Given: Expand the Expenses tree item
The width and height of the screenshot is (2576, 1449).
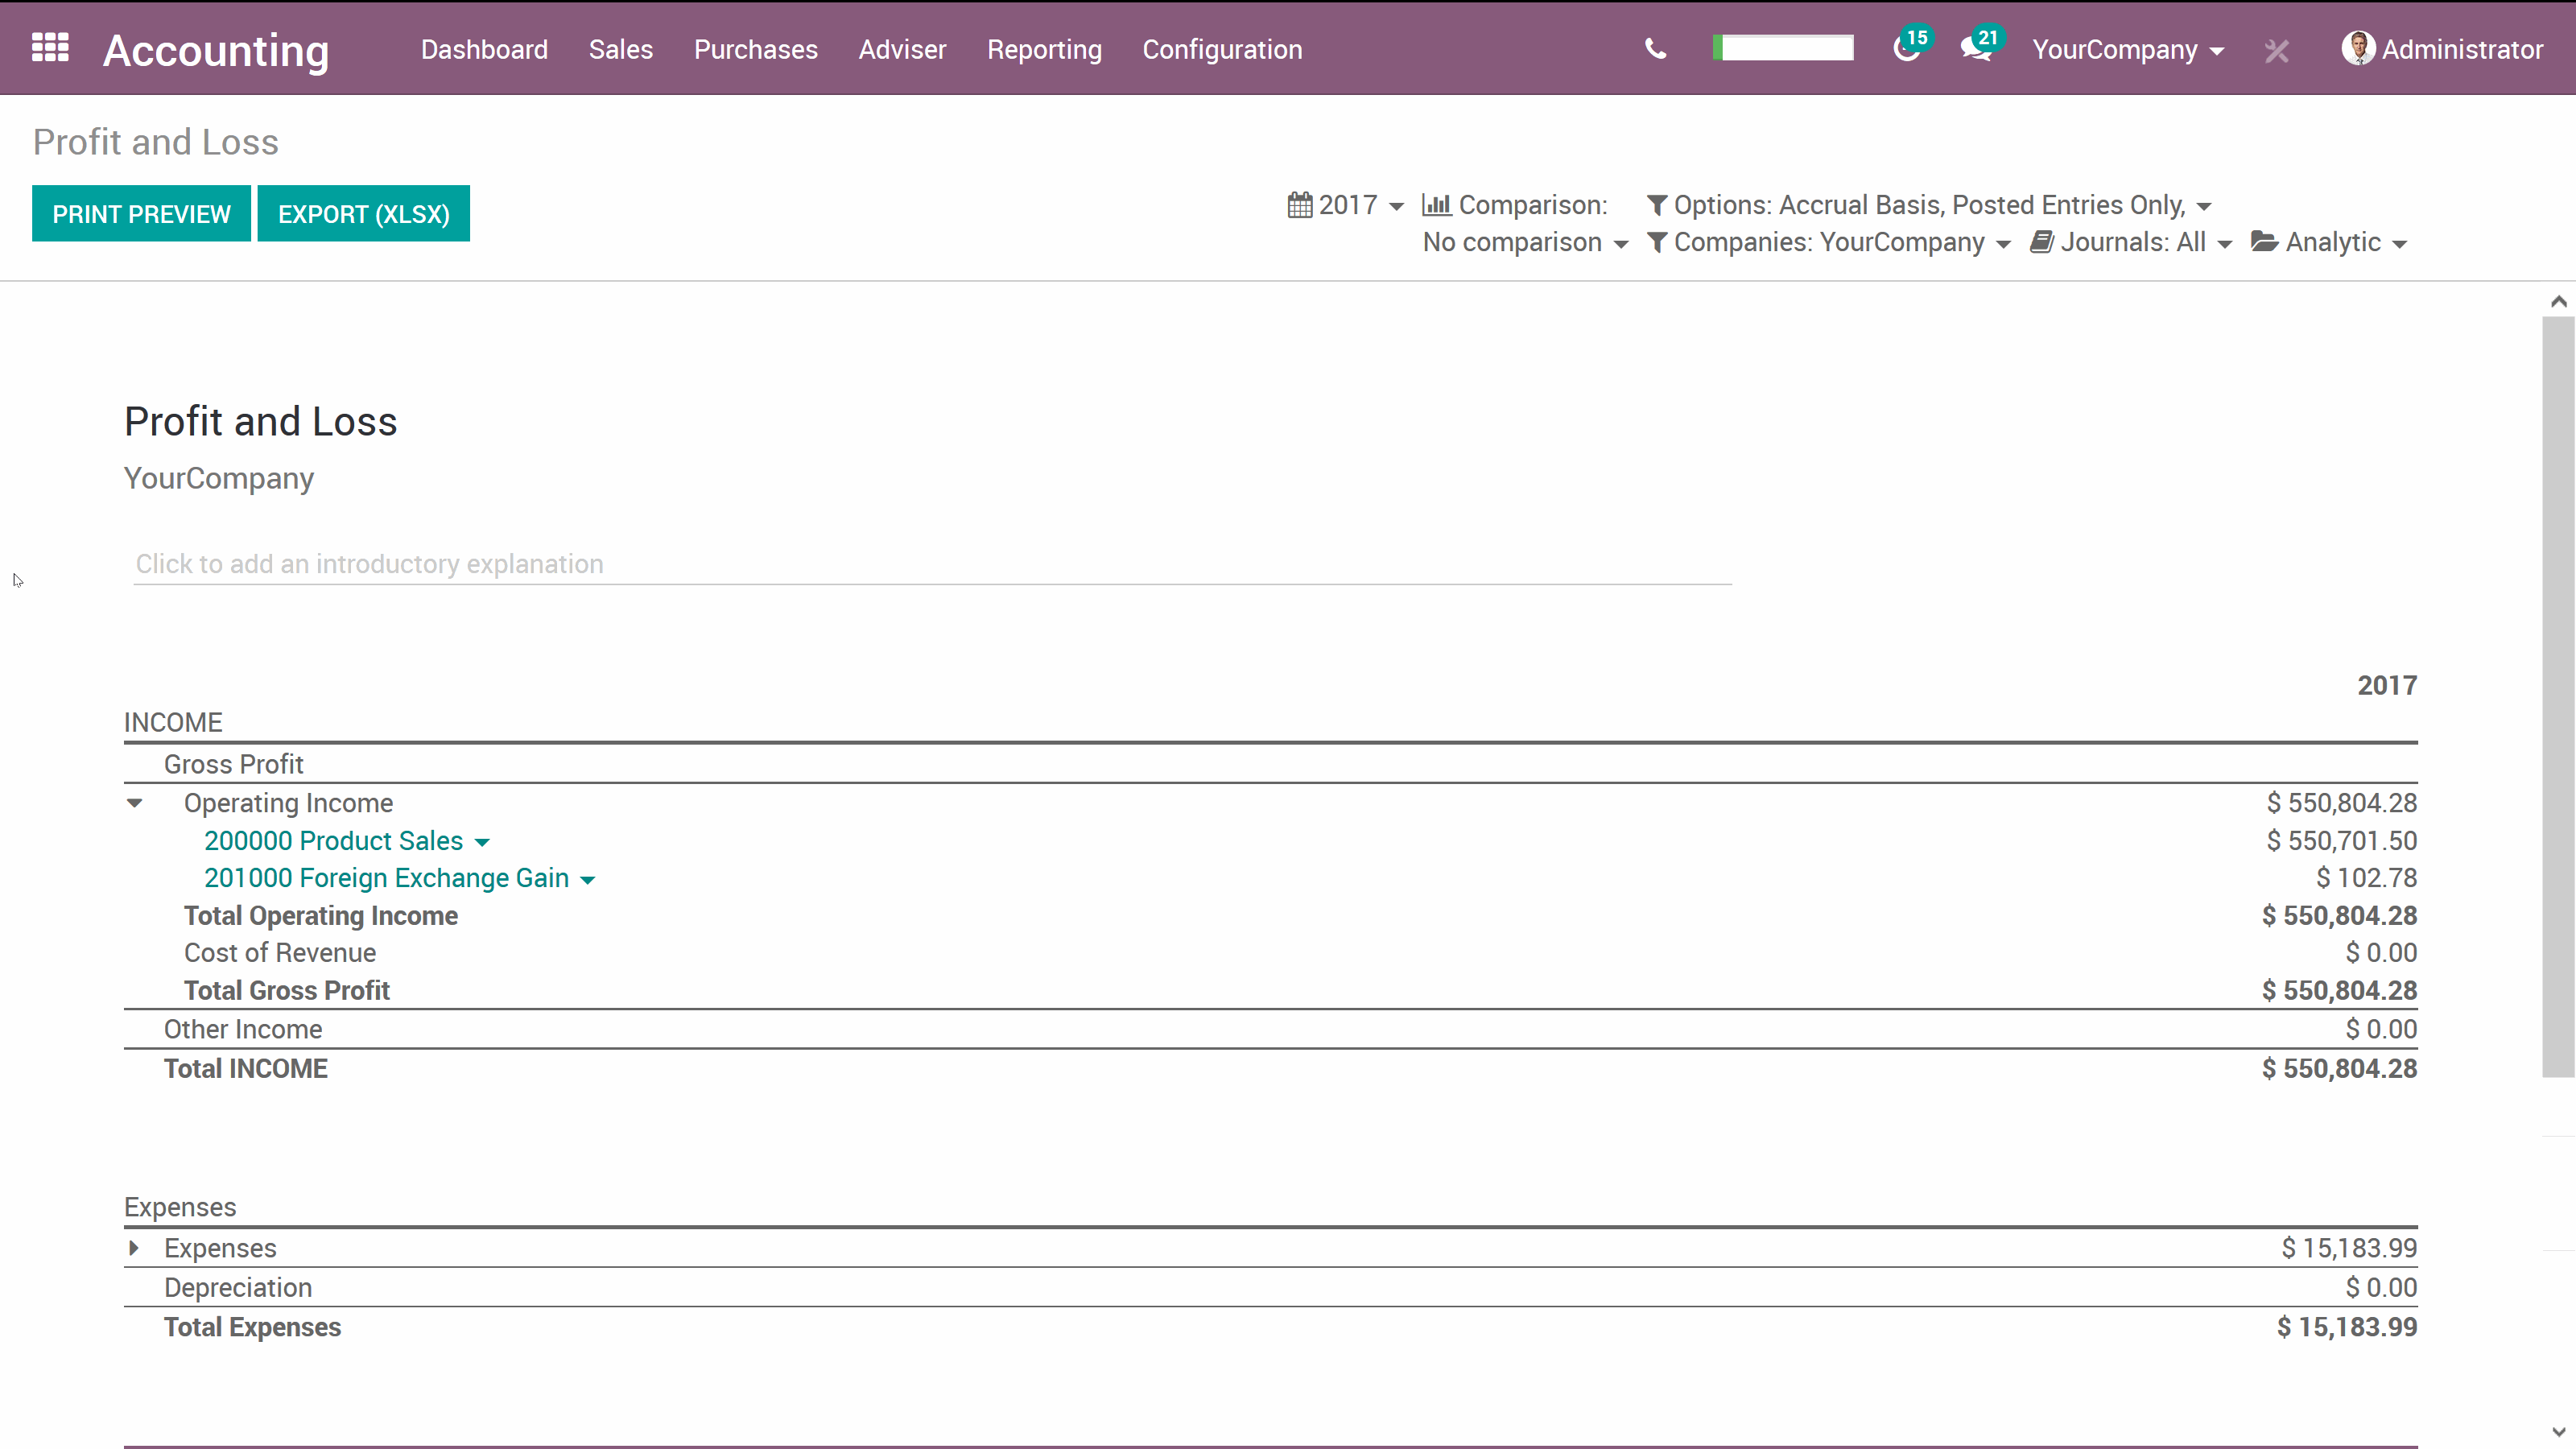Looking at the screenshot, I should pyautogui.click(x=134, y=1247).
